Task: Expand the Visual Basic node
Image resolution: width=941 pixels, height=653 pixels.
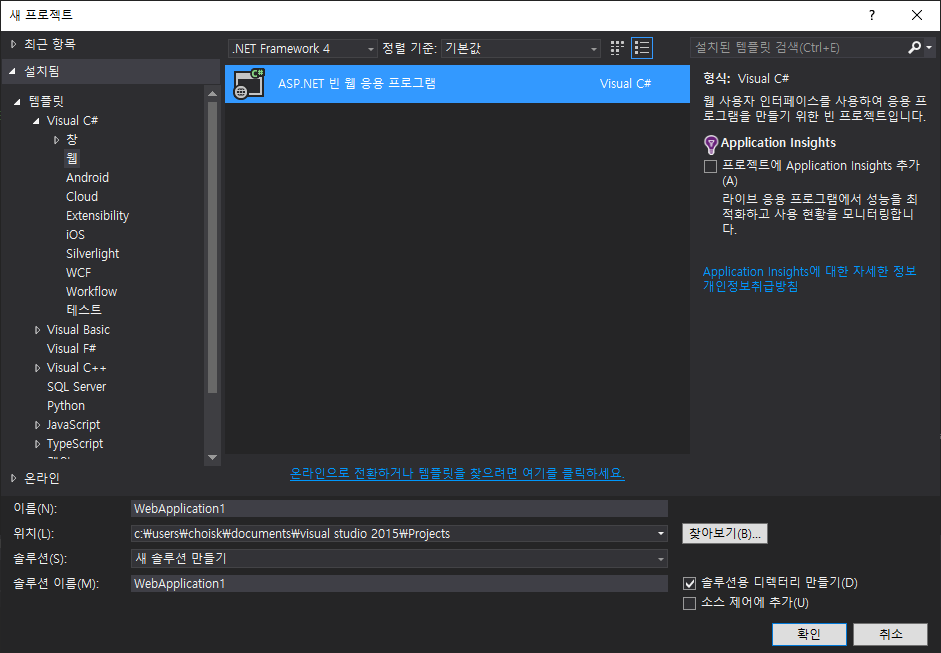Action: point(37,330)
